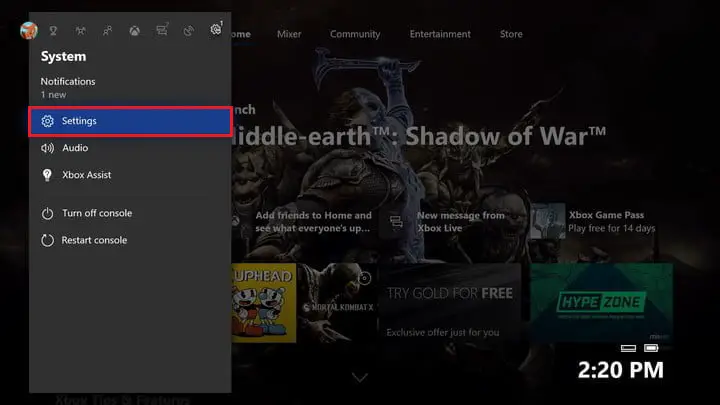Image resolution: width=720 pixels, height=405 pixels.
Task: Launch the Cuphead game tile
Action: pyautogui.click(x=264, y=303)
